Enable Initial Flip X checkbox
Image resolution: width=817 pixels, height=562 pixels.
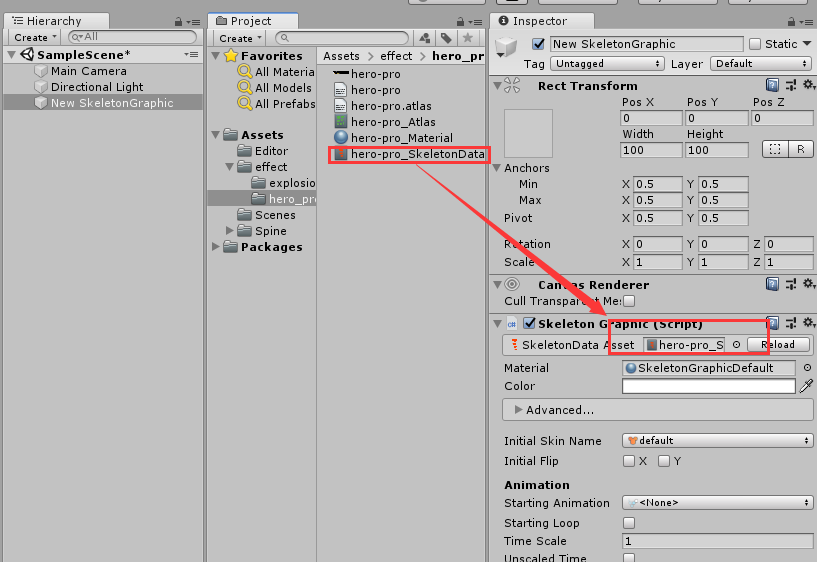click(x=629, y=461)
